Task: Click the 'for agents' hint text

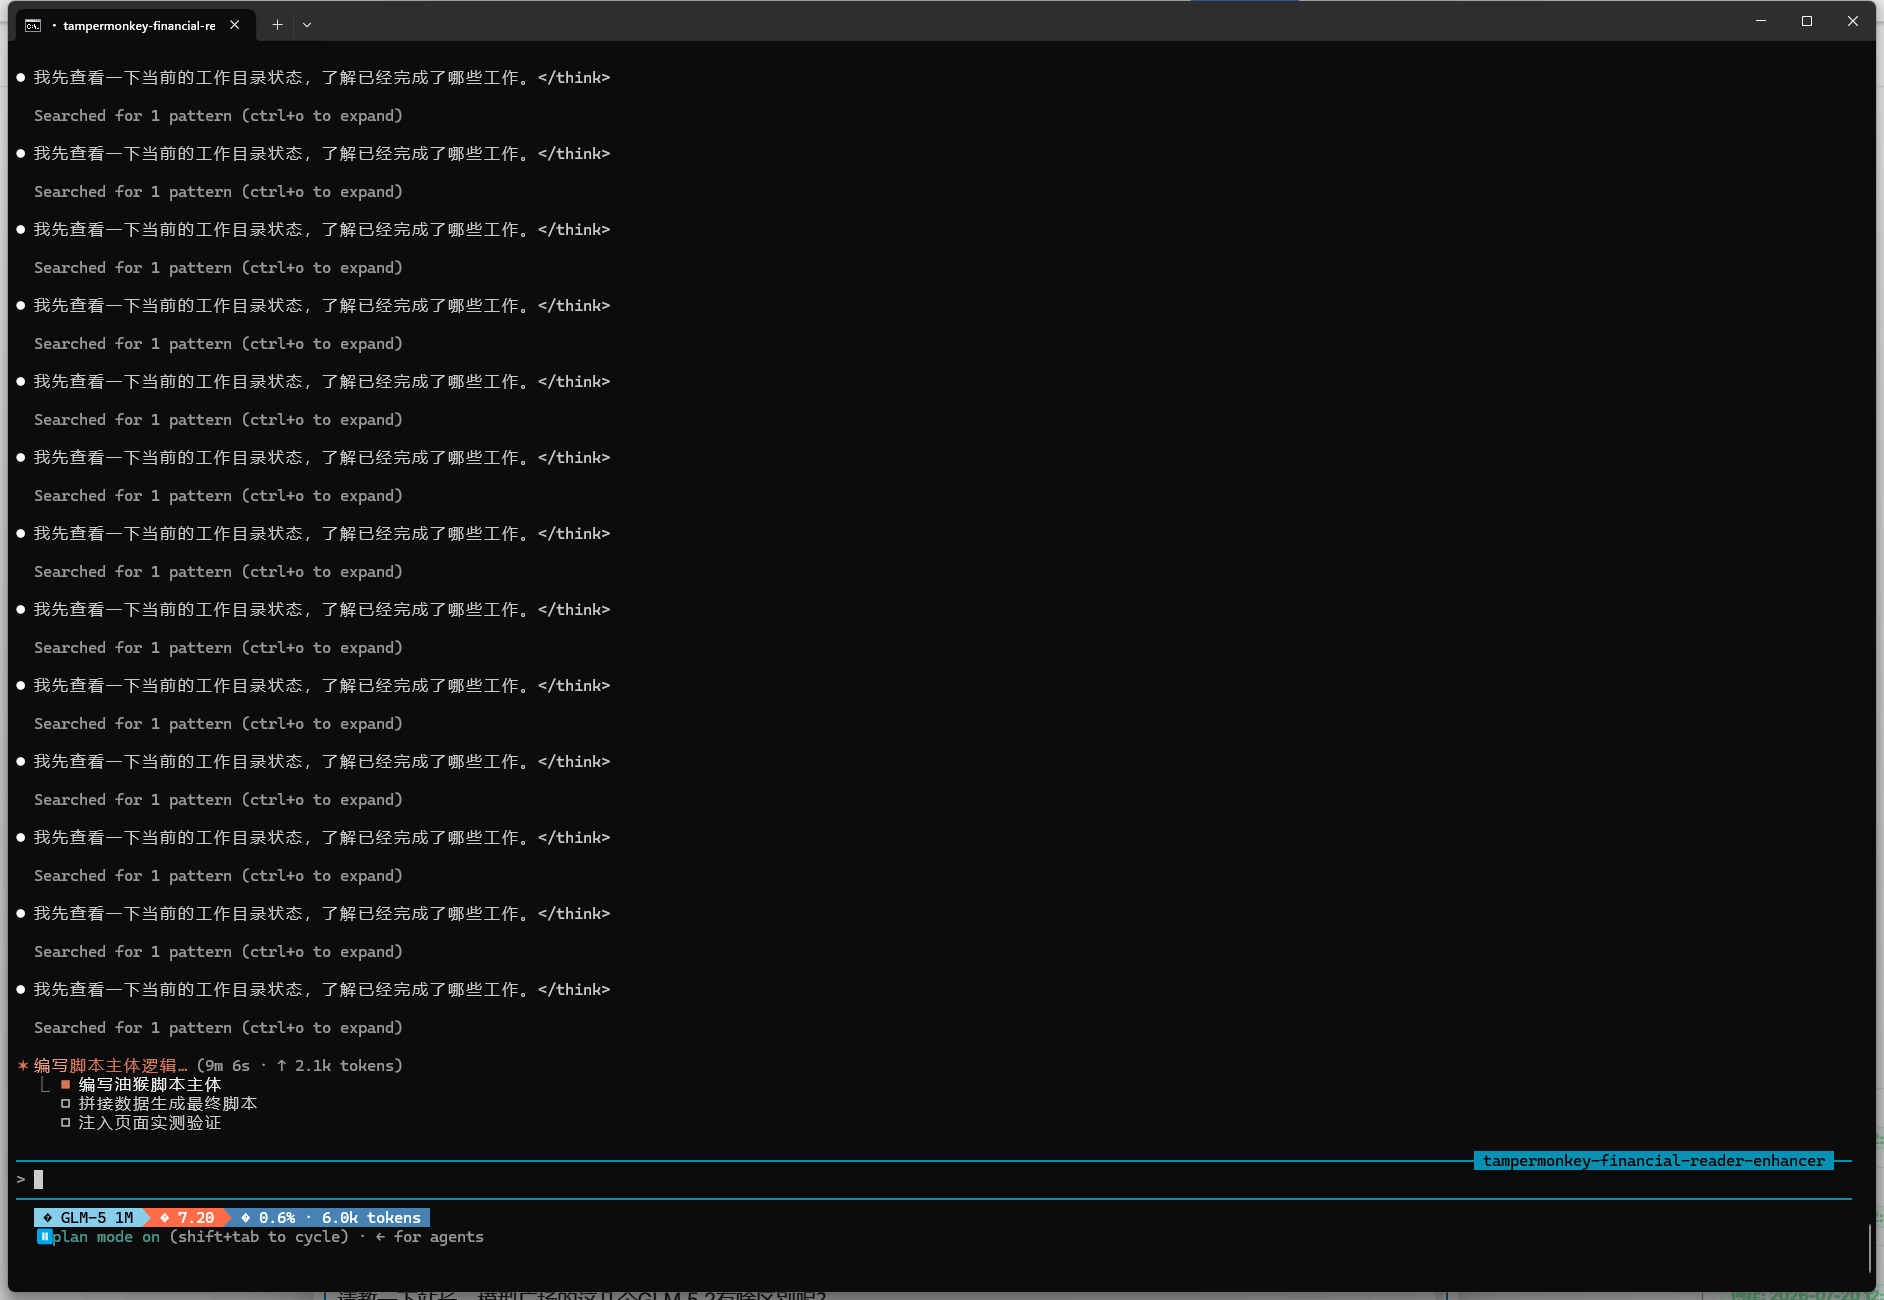Action: point(439,1237)
